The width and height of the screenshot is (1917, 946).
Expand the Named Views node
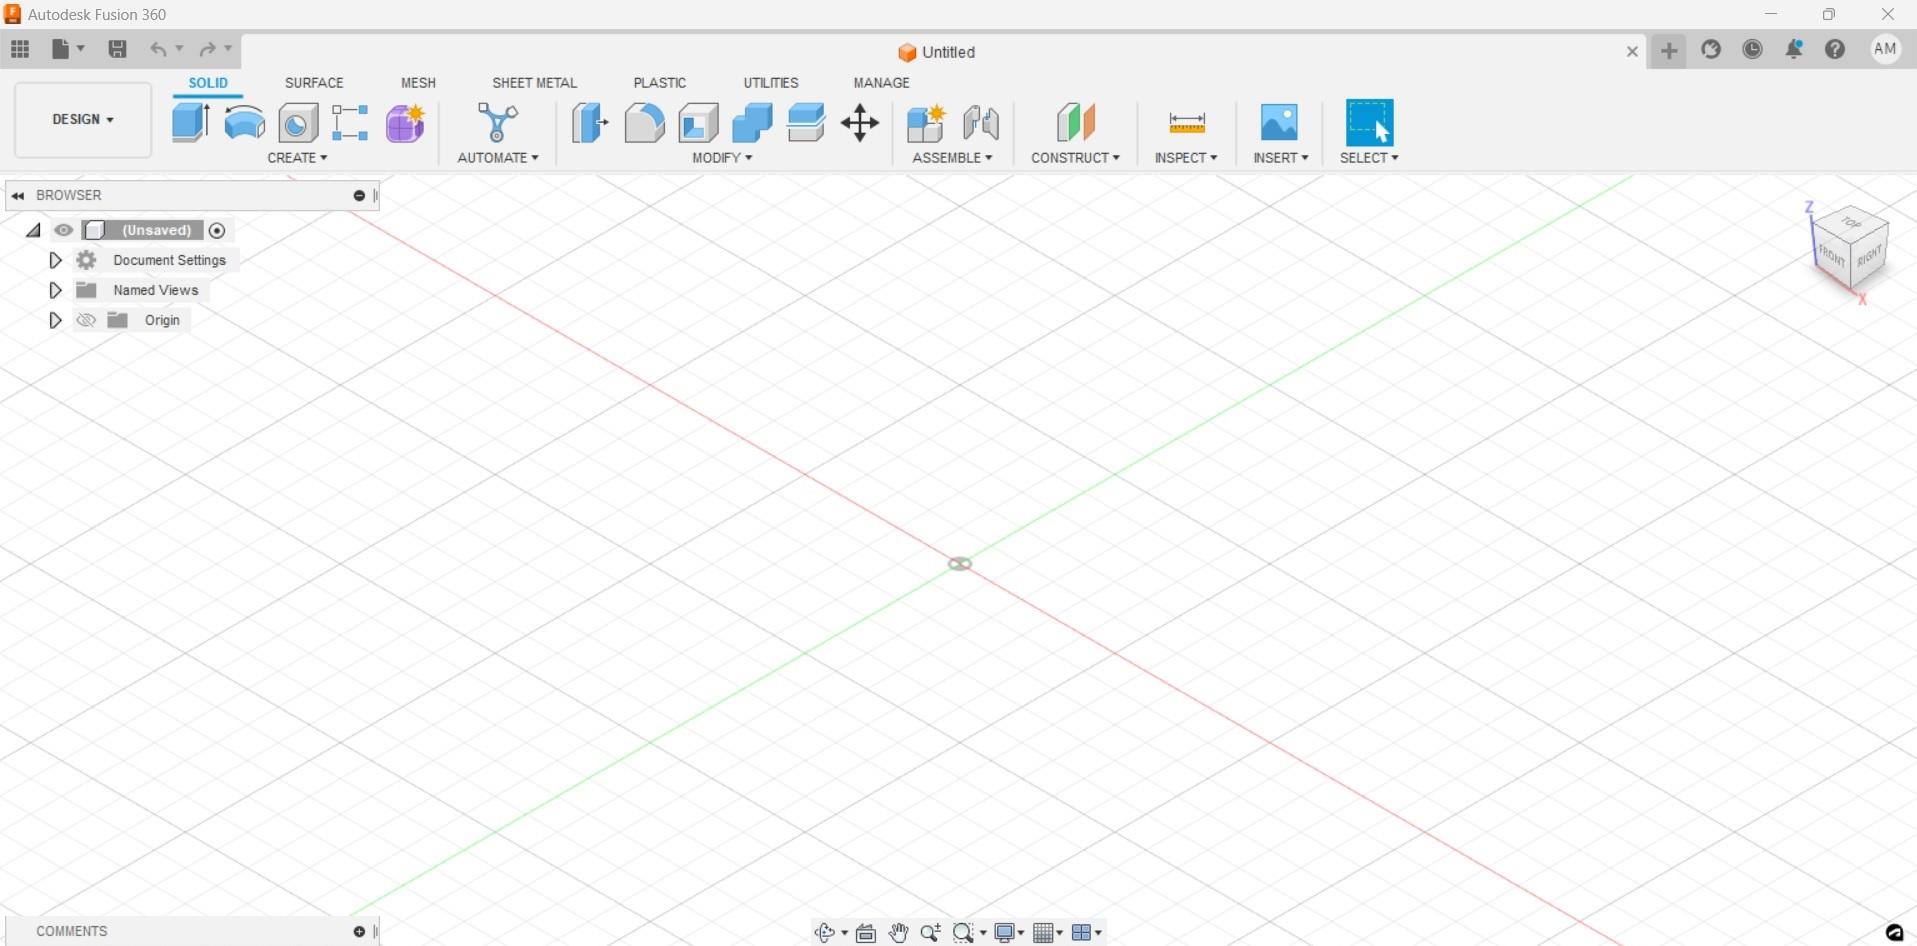(x=55, y=290)
